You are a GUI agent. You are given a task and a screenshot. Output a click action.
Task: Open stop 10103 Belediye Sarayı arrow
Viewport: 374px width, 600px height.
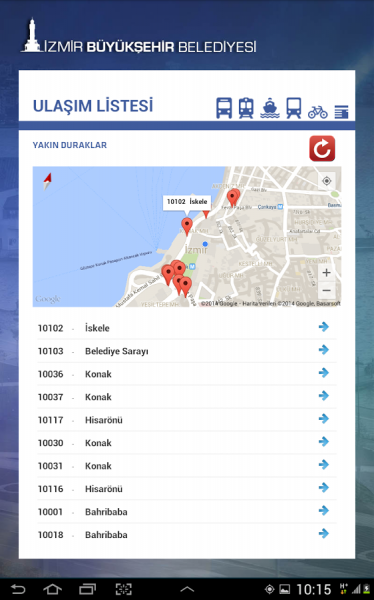tap(323, 350)
